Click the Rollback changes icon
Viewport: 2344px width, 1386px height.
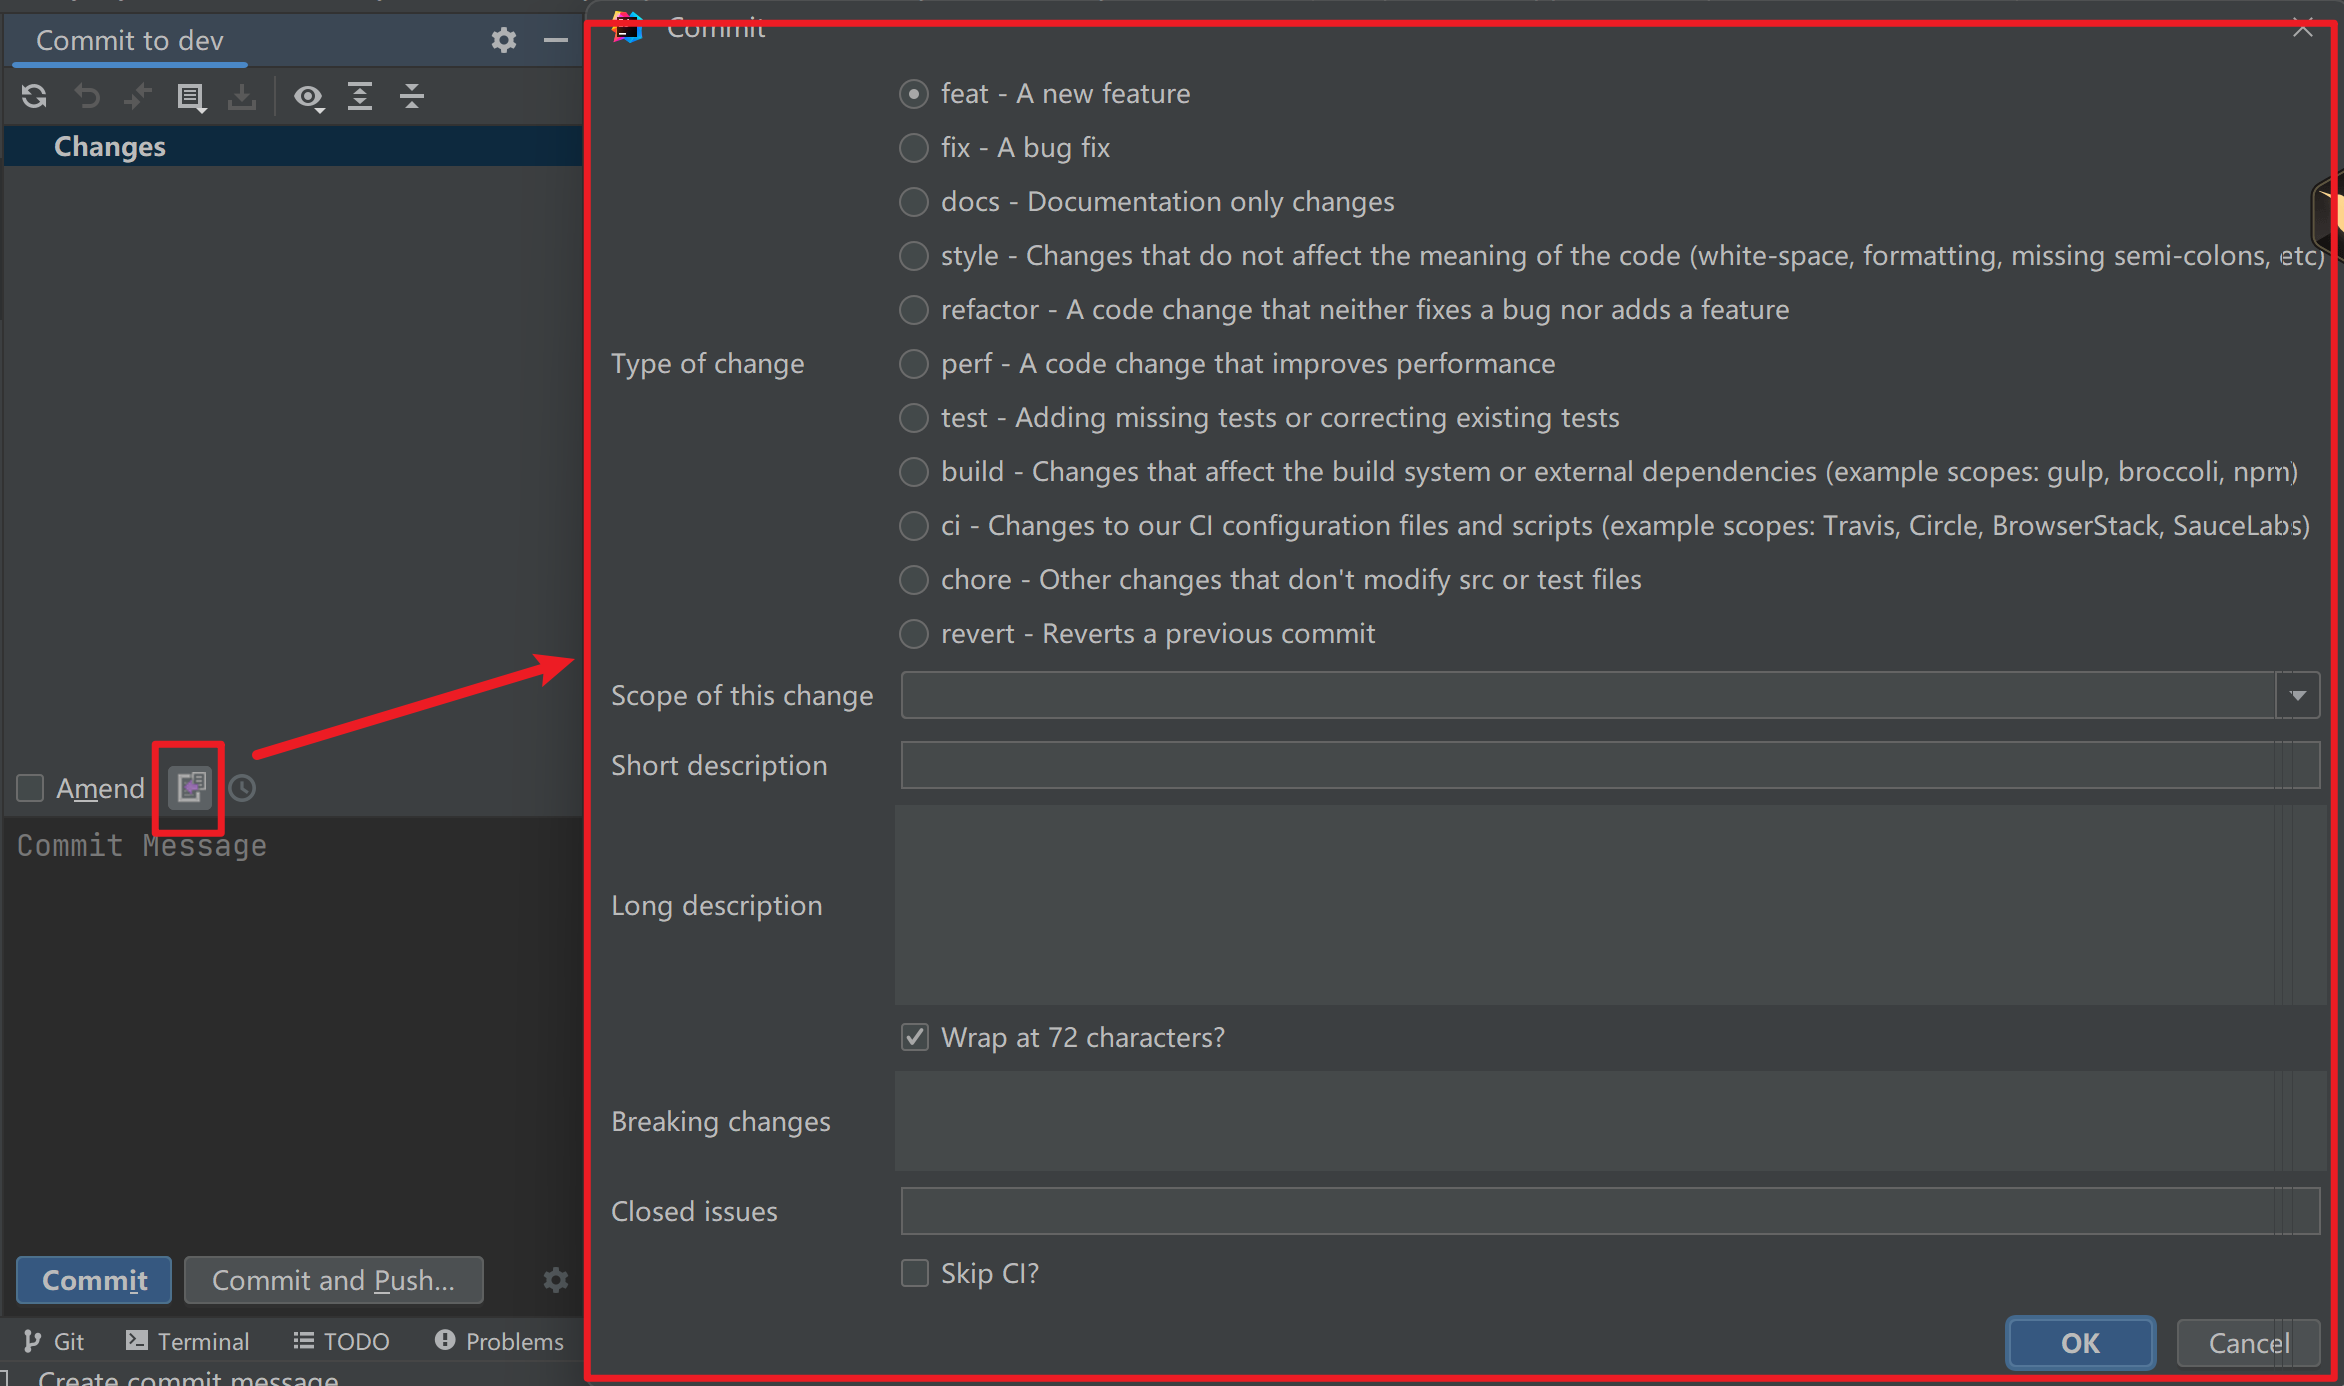[x=87, y=96]
